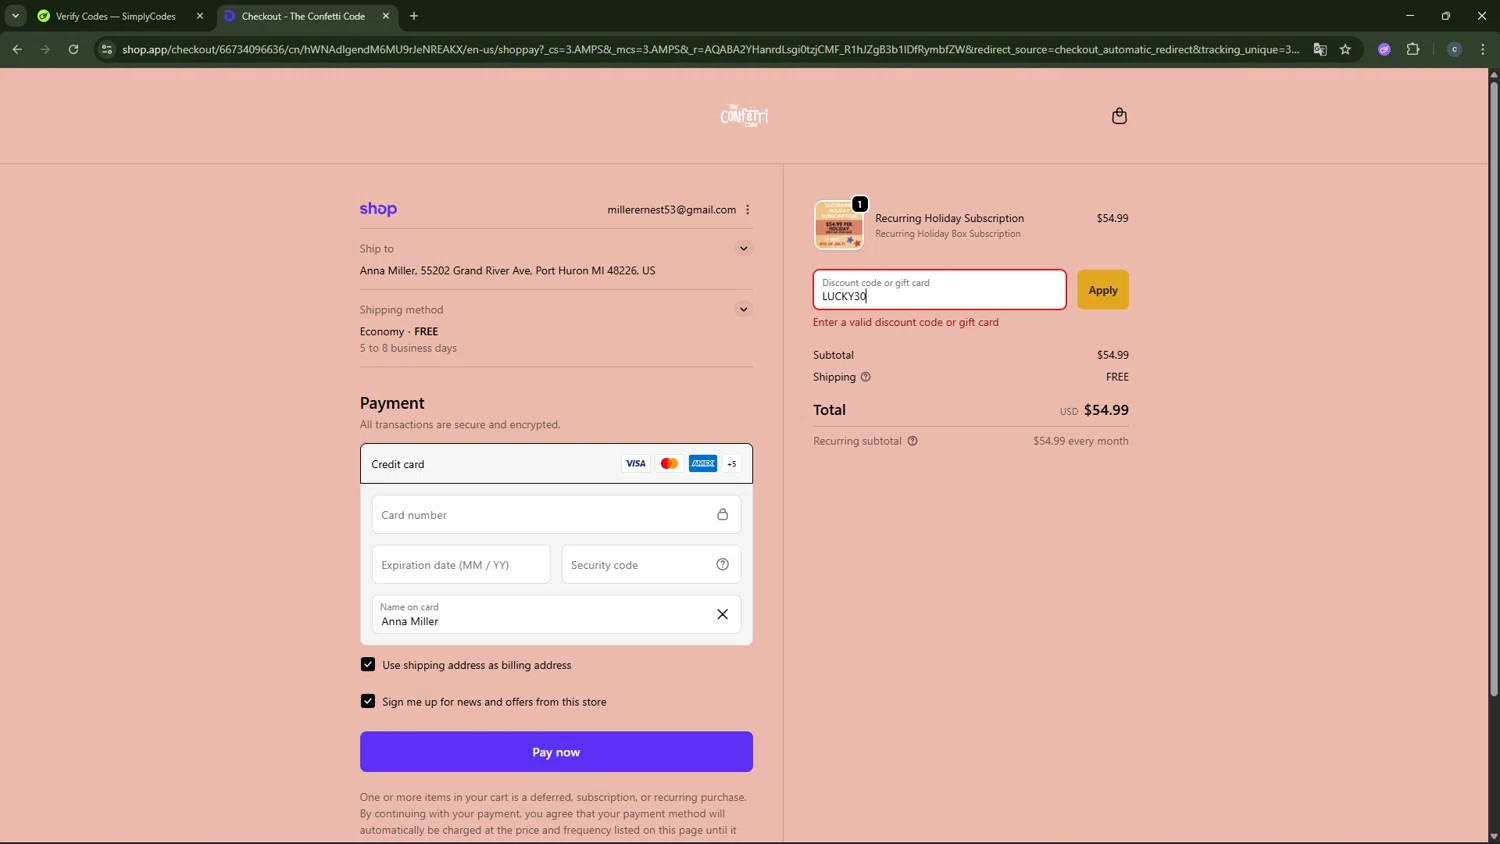This screenshot has width=1500, height=844.
Task: Click the Name on card field
Action: 556,615
